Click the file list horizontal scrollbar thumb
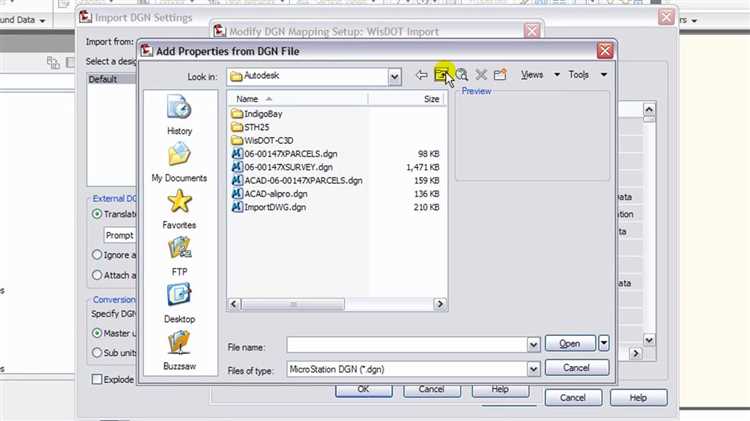This screenshot has height=421, width=750. [x=293, y=304]
